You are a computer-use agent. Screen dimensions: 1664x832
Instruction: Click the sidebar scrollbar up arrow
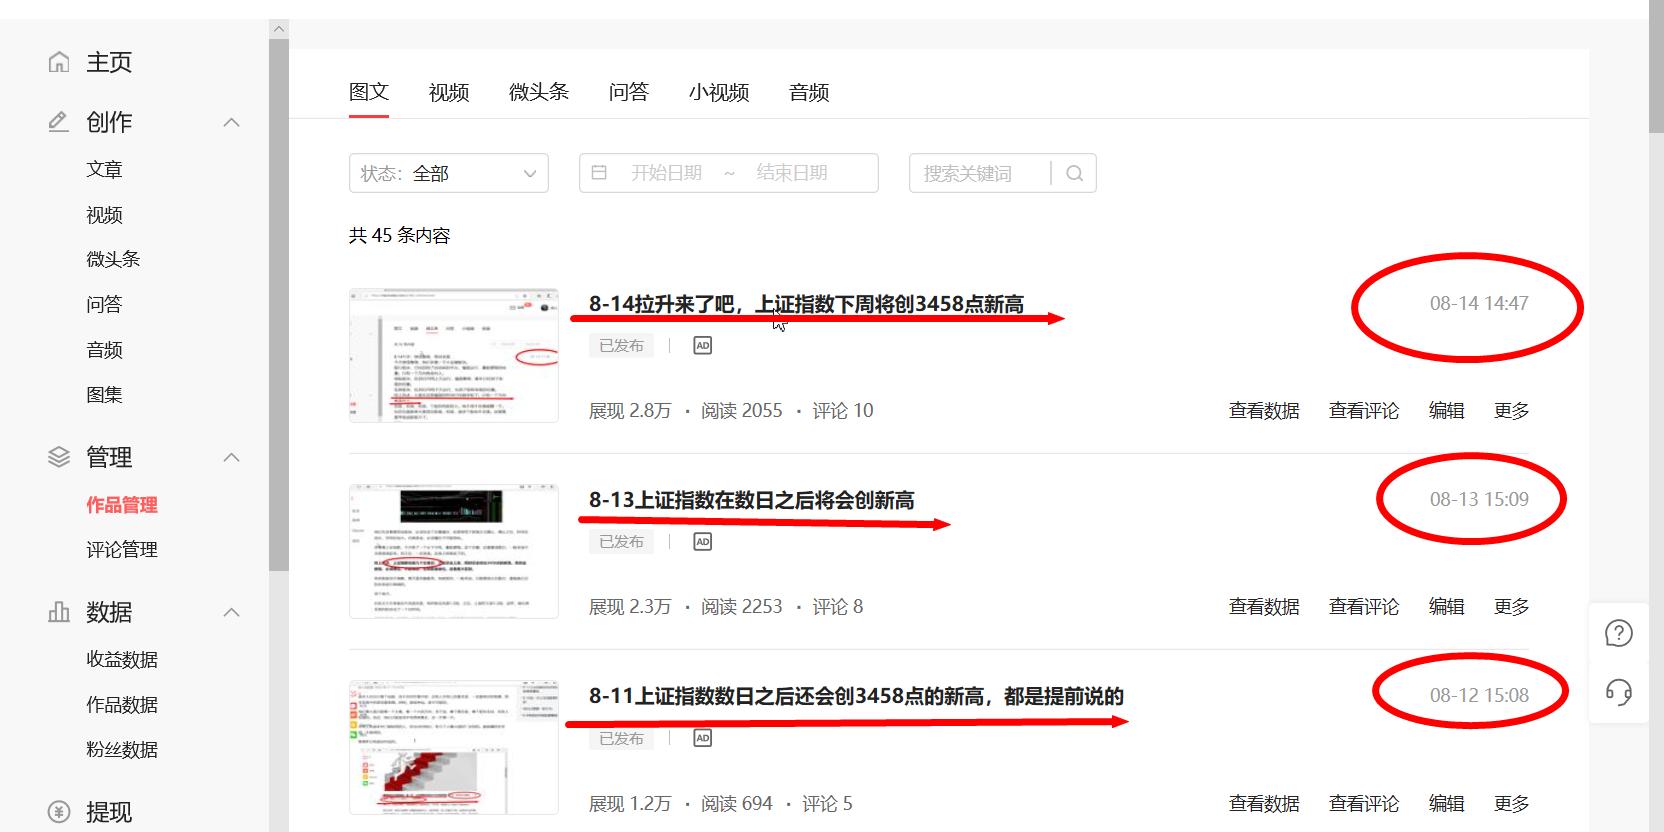(x=279, y=29)
